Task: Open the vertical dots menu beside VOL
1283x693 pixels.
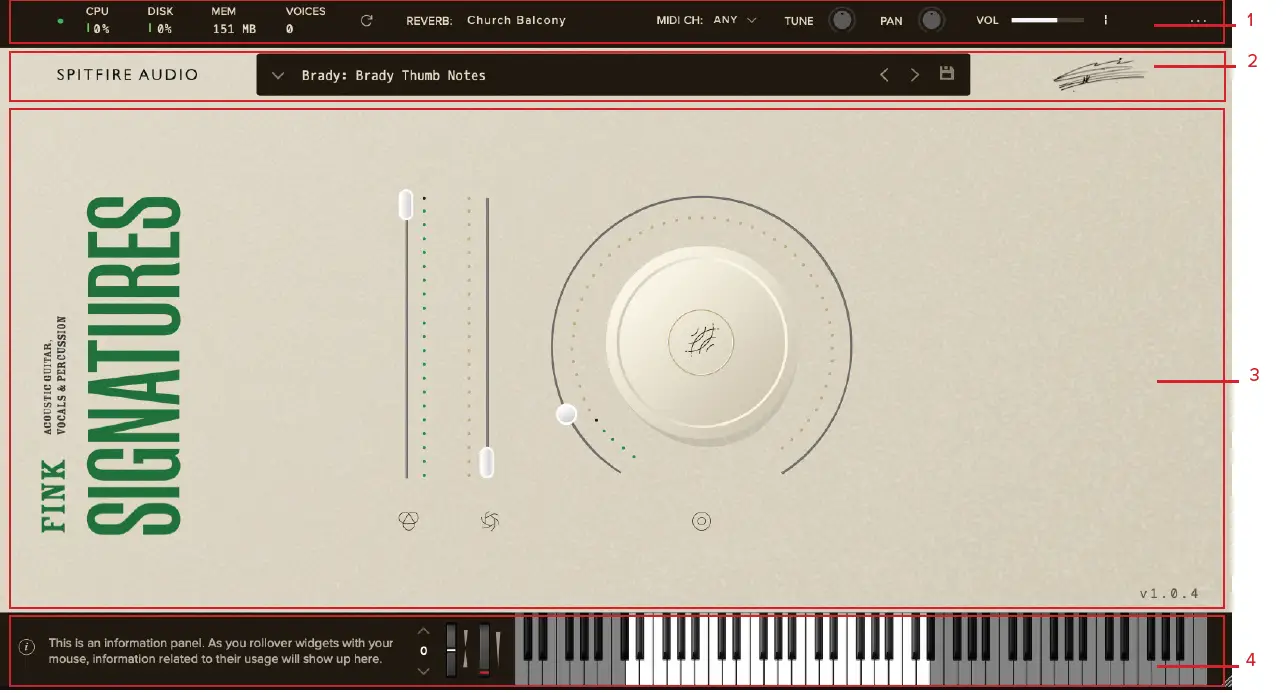Action: coord(1105,20)
